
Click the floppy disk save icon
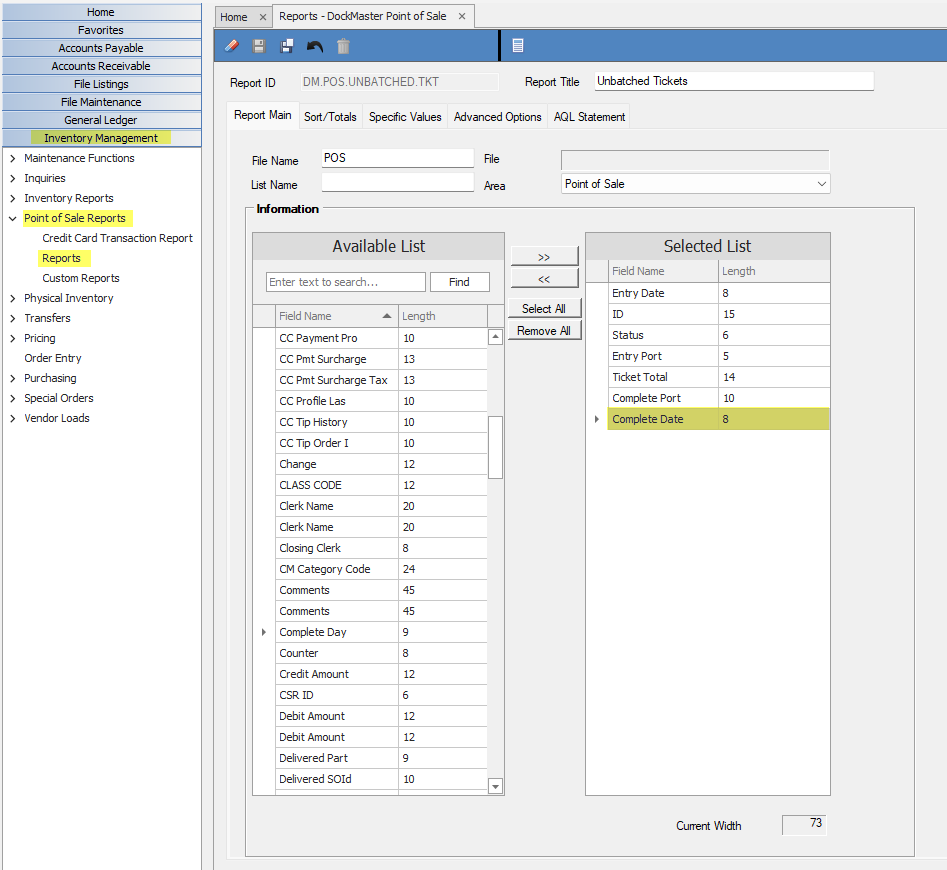tap(259, 46)
